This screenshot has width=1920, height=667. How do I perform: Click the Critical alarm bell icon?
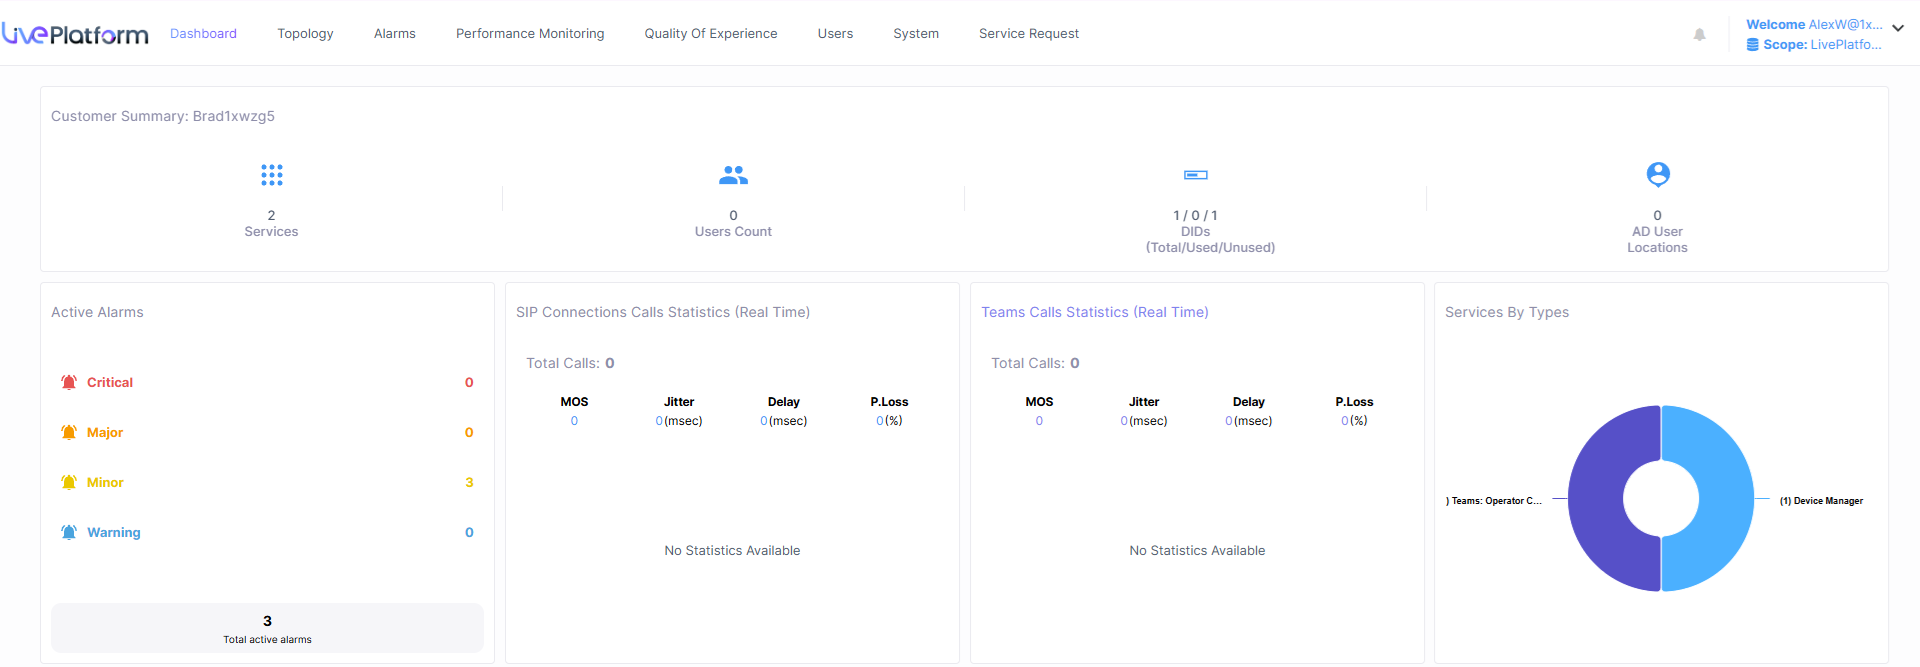tap(69, 382)
